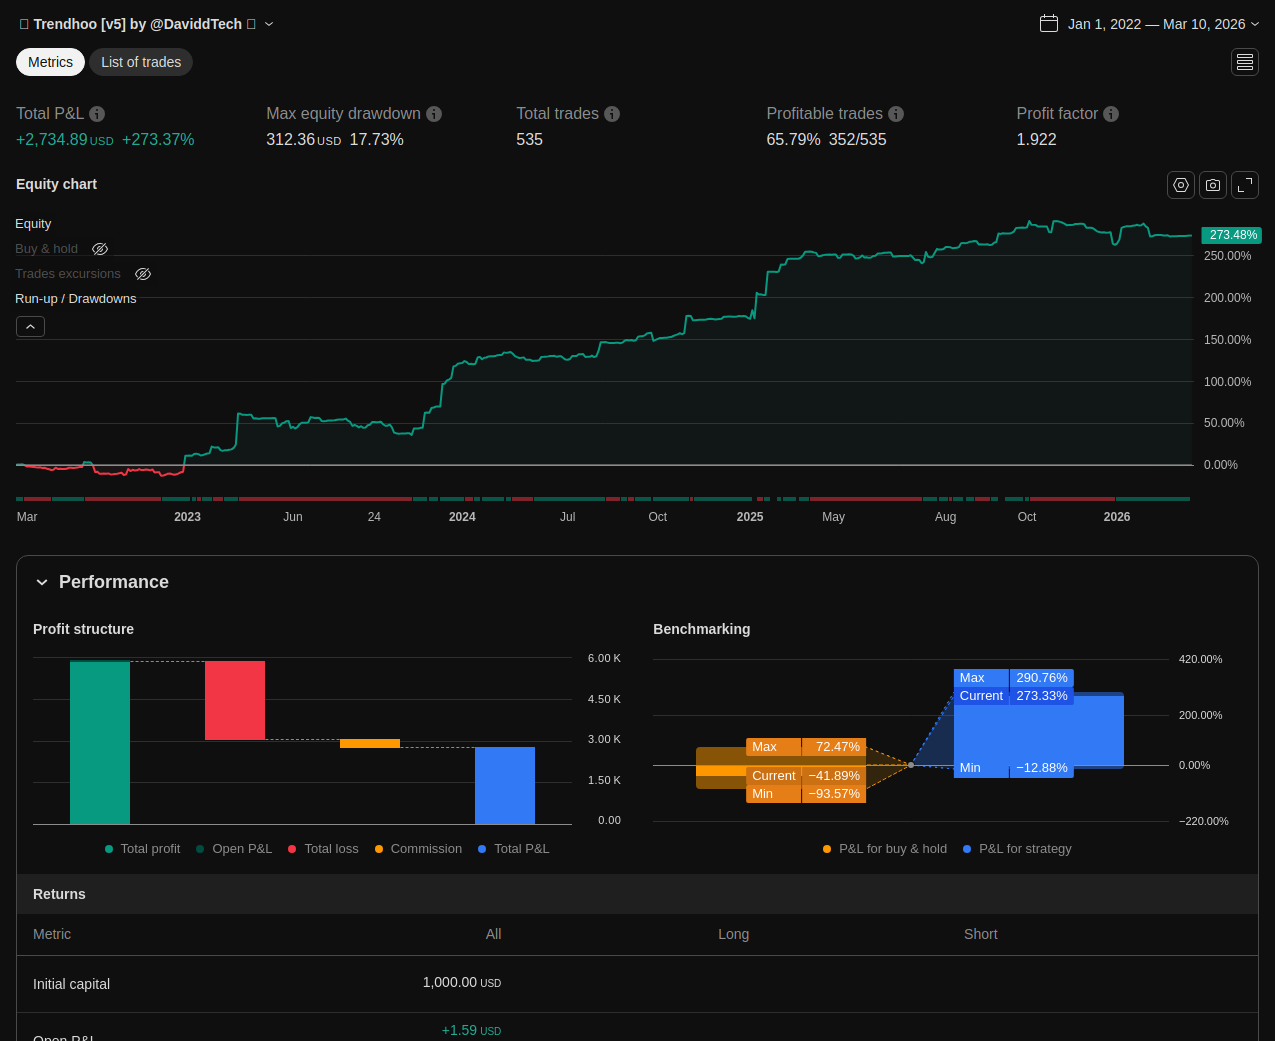Viewport: 1275px width, 1041px height.
Task: Click the info icon beside Profit factor
Action: pos(1111,114)
